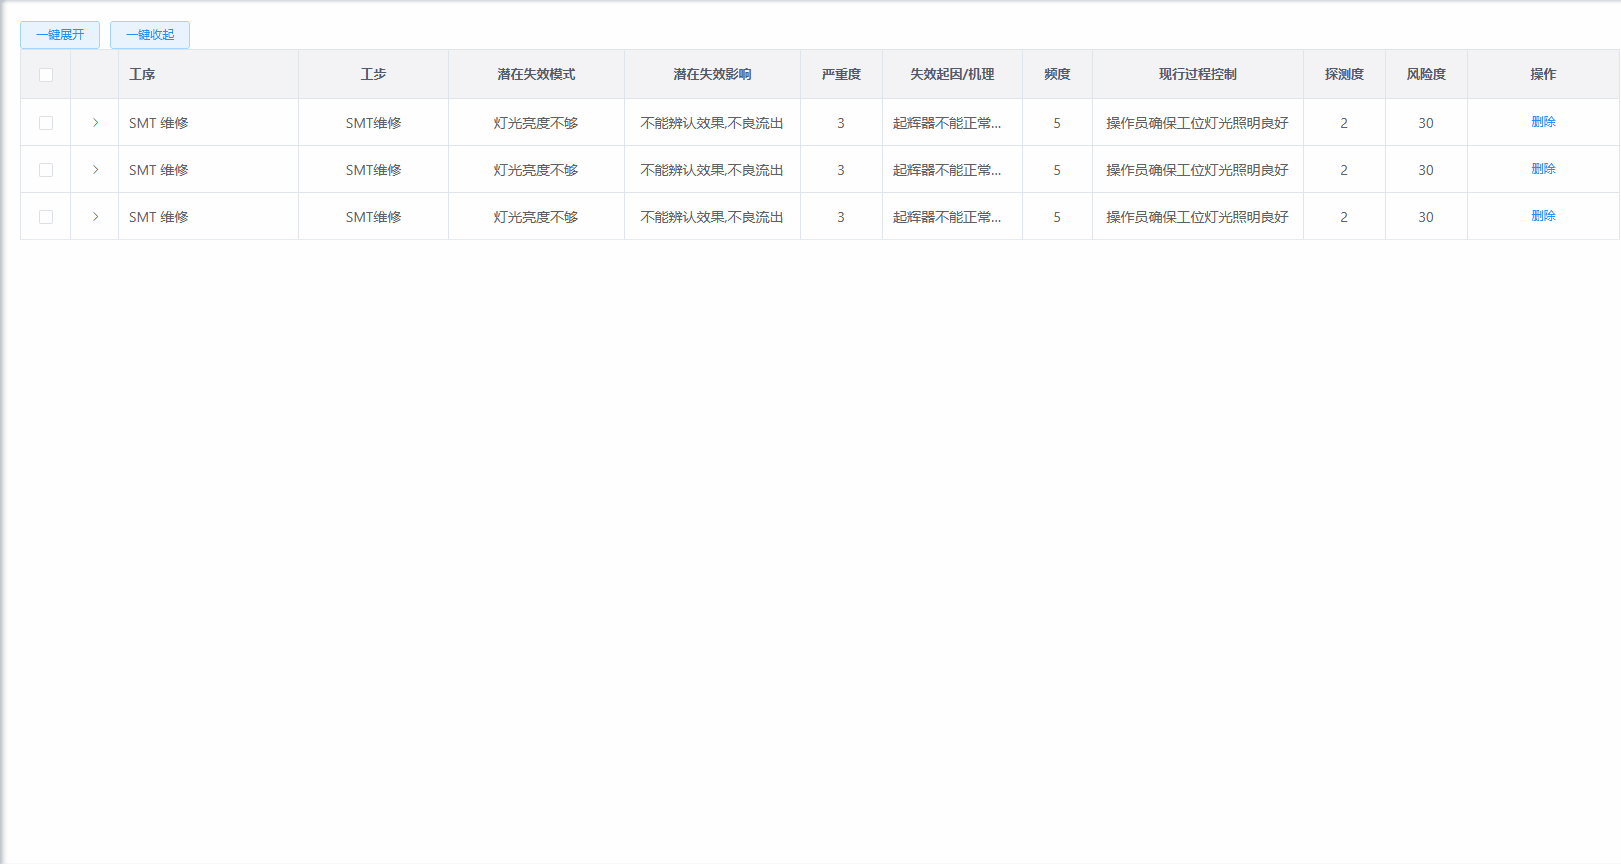
Task: Select '不能辨认效果,不良流出' cell in second row
Action: pyautogui.click(x=712, y=170)
